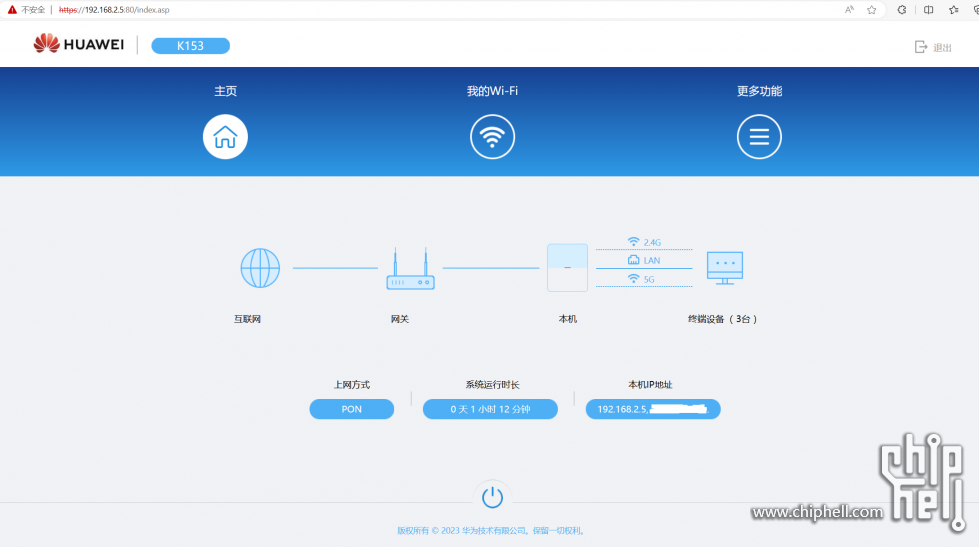Click the 上网方式 label

352,385
